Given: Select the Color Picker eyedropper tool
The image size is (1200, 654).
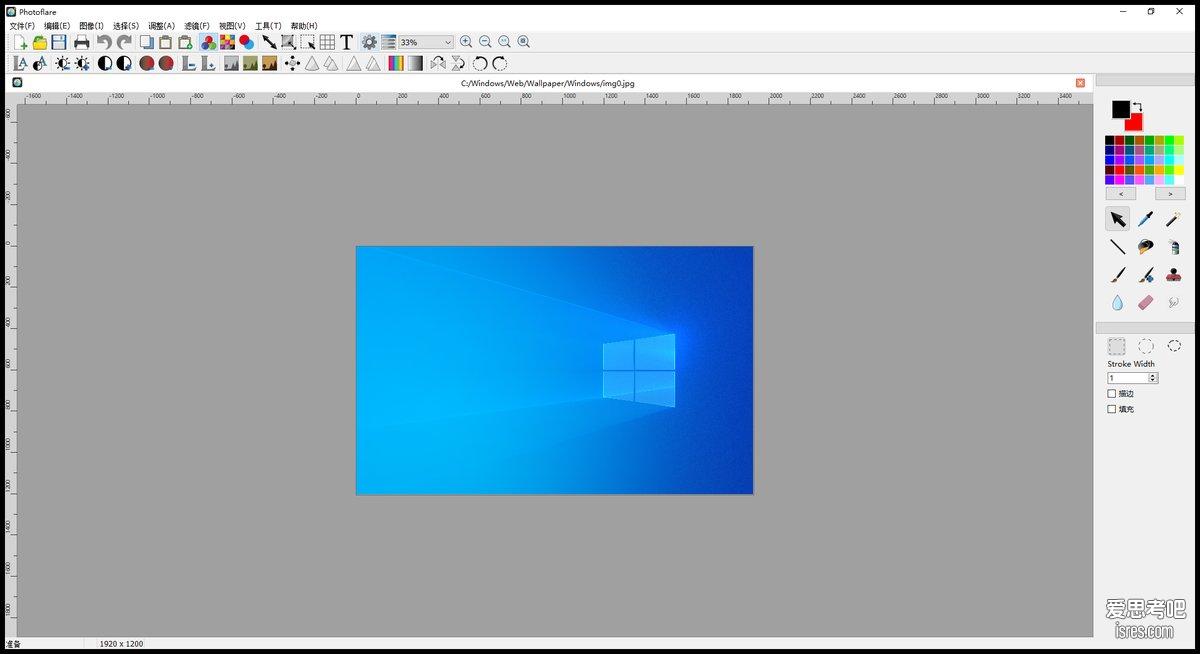Looking at the screenshot, I should coord(1146,219).
